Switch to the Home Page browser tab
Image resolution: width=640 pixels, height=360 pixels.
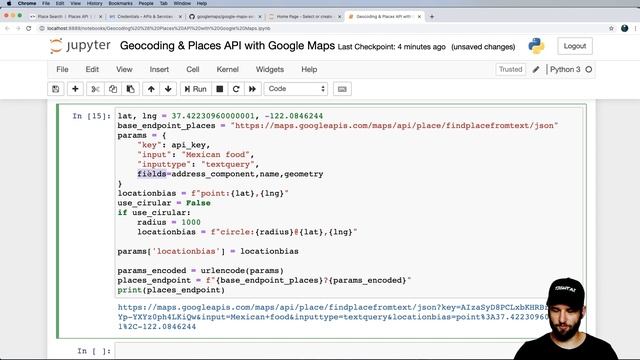(x=304, y=16)
